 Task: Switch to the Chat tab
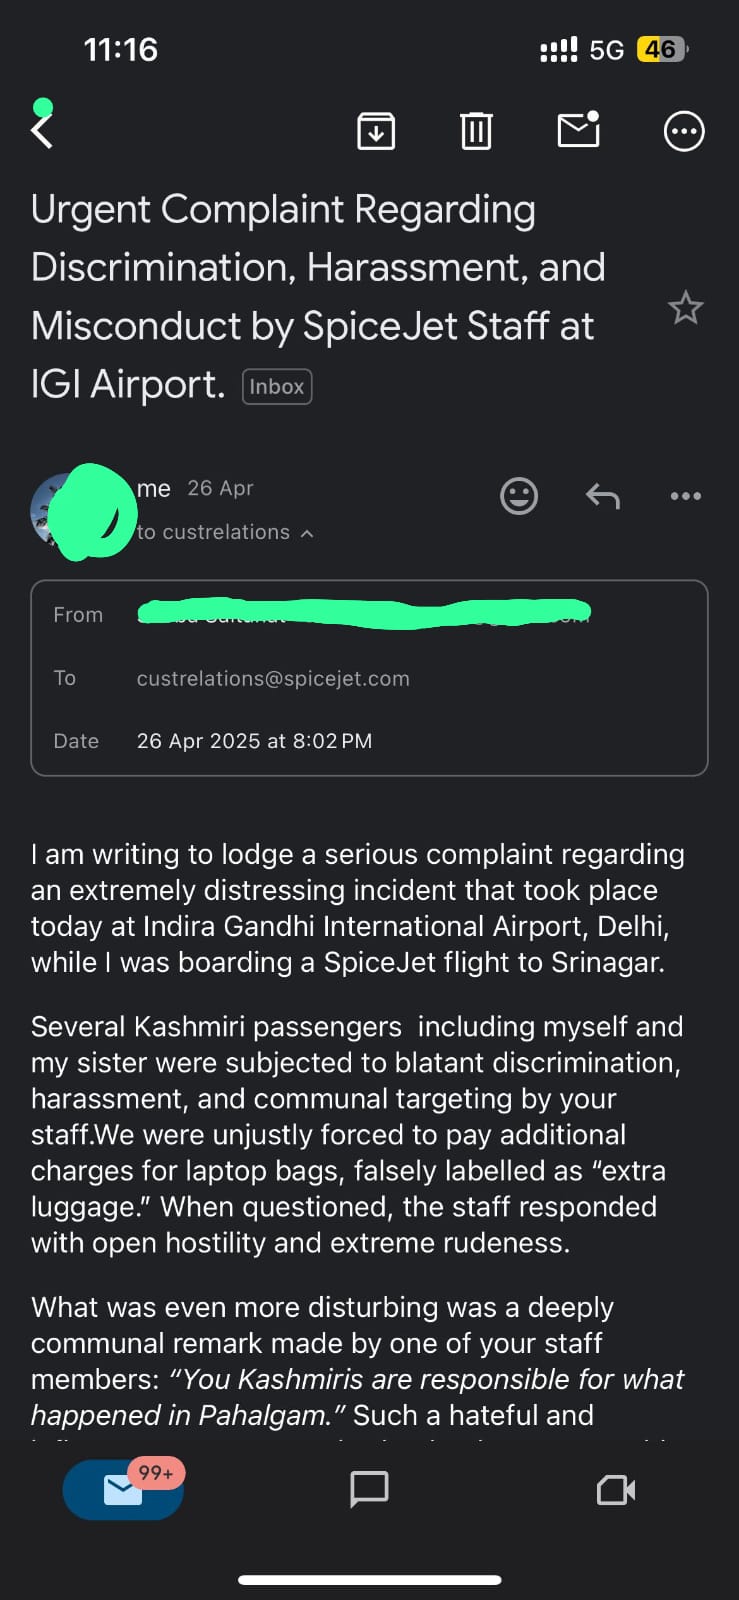[369, 1490]
